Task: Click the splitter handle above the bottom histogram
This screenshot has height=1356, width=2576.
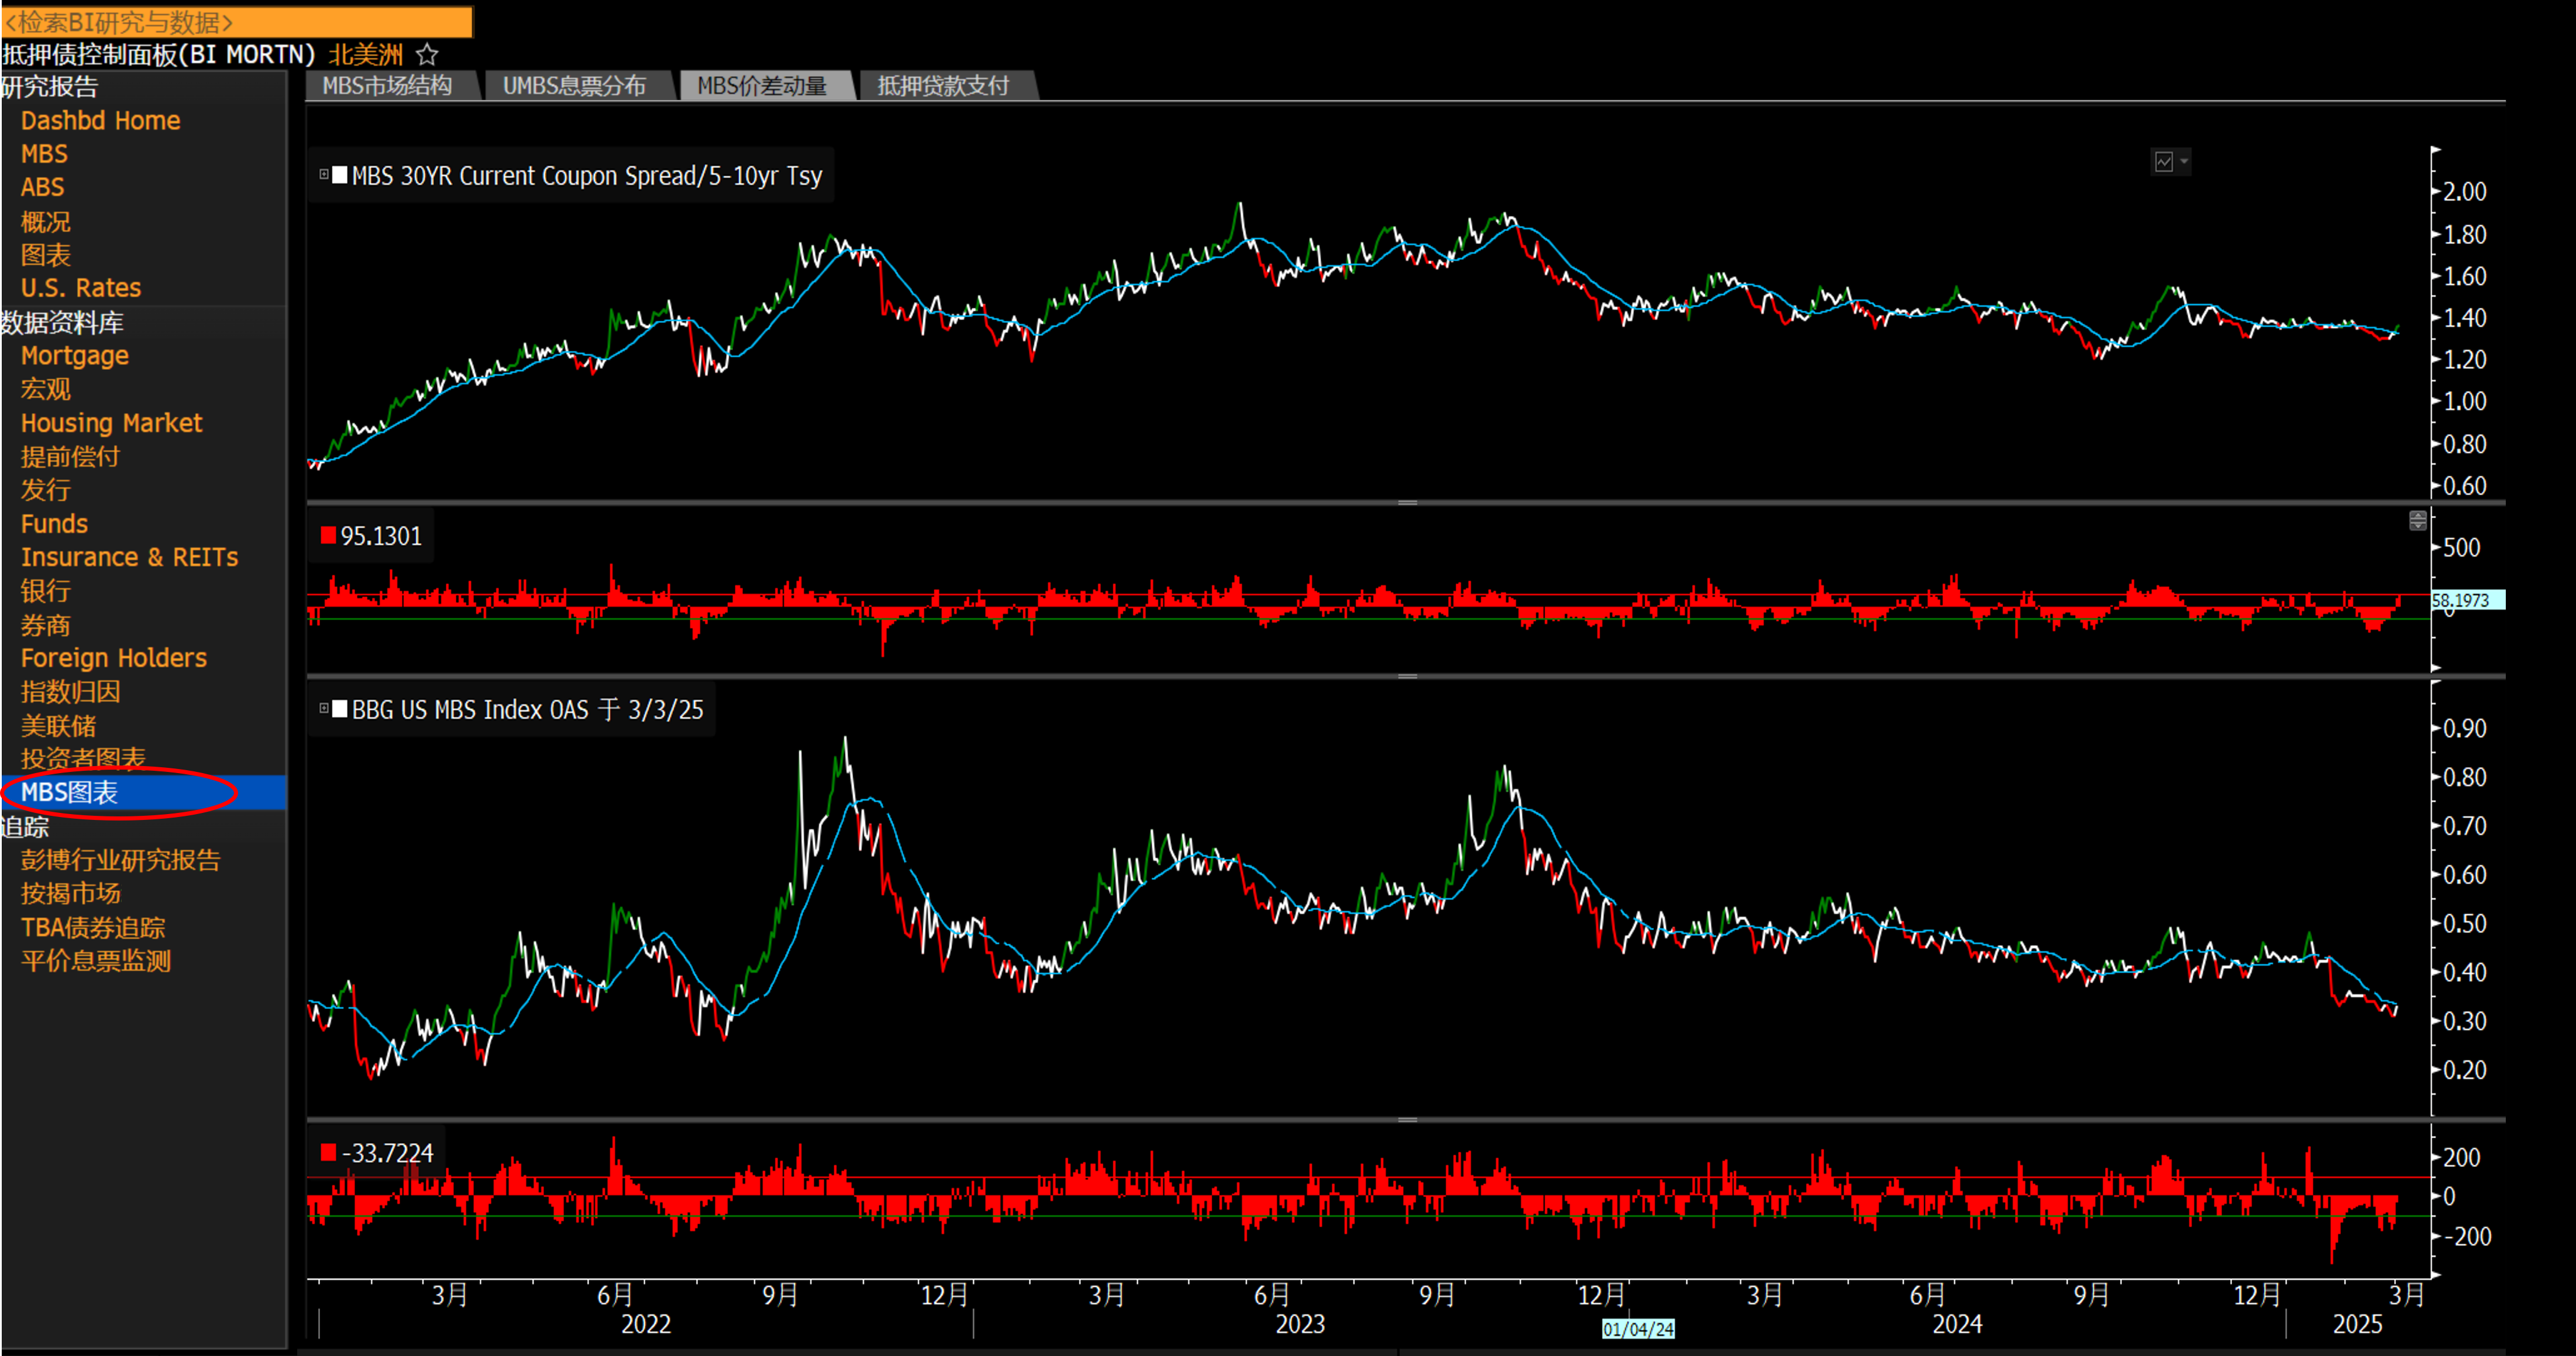Action: point(1407,1119)
